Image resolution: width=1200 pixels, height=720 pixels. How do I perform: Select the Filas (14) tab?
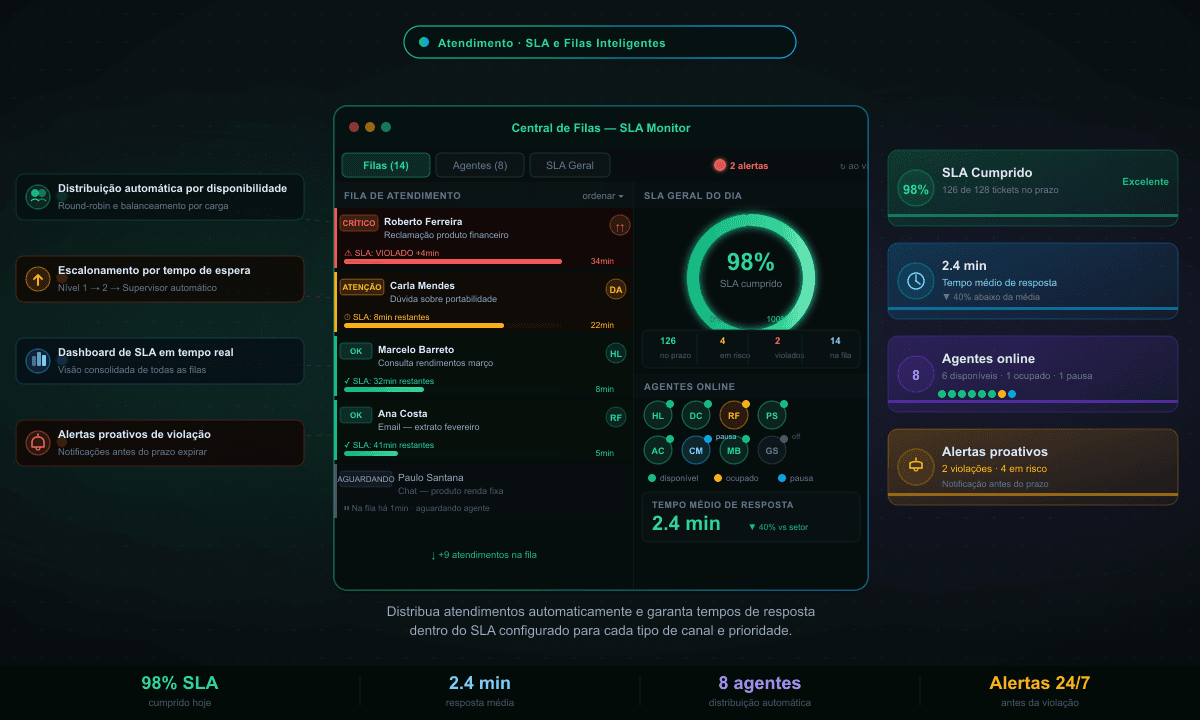tap(386, 166)
